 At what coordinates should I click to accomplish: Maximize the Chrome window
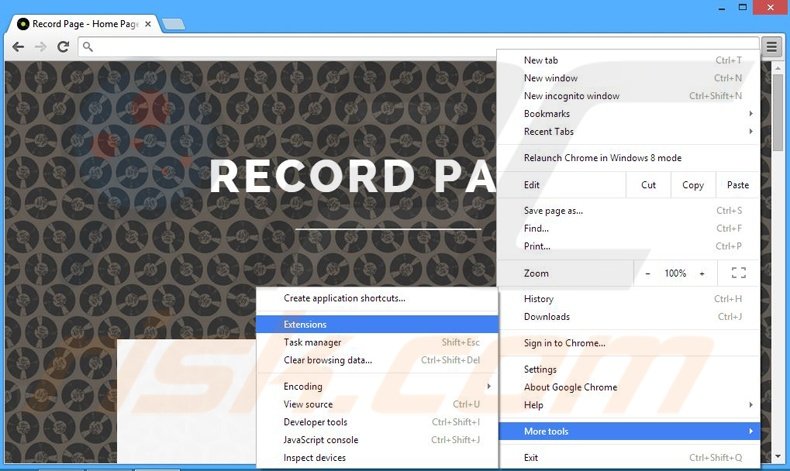743,8
